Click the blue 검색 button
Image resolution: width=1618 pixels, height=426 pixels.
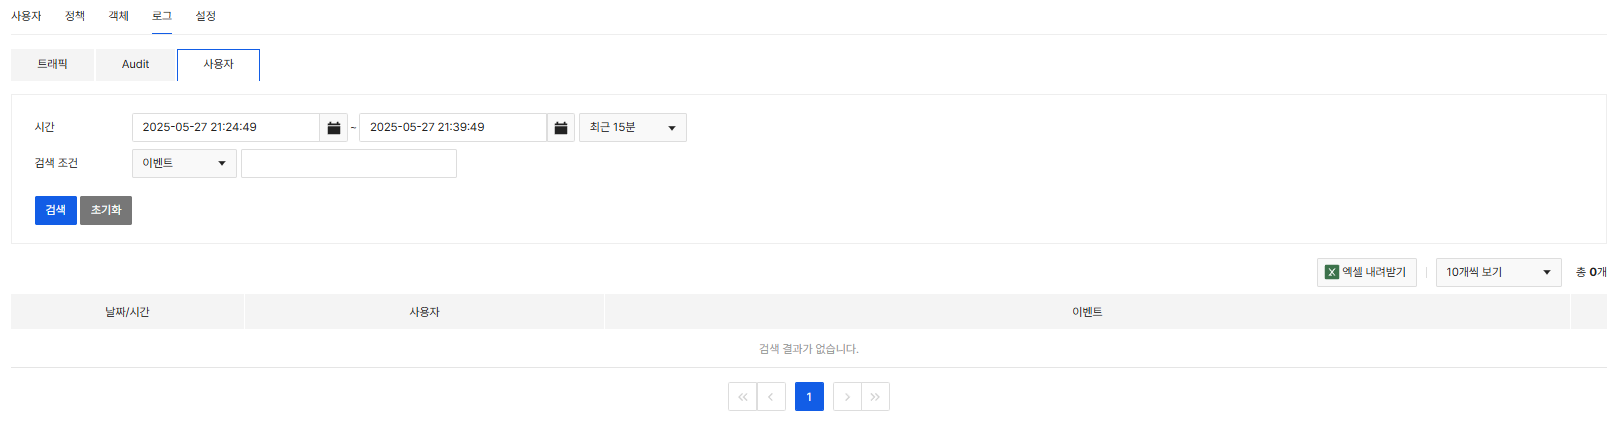[56, 210]
